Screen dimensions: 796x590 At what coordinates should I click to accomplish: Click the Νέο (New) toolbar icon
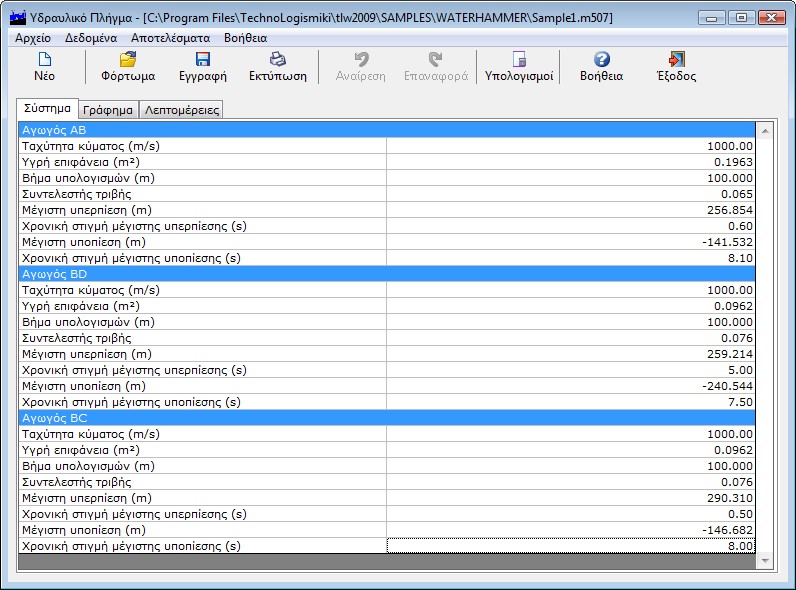point(44,60)
